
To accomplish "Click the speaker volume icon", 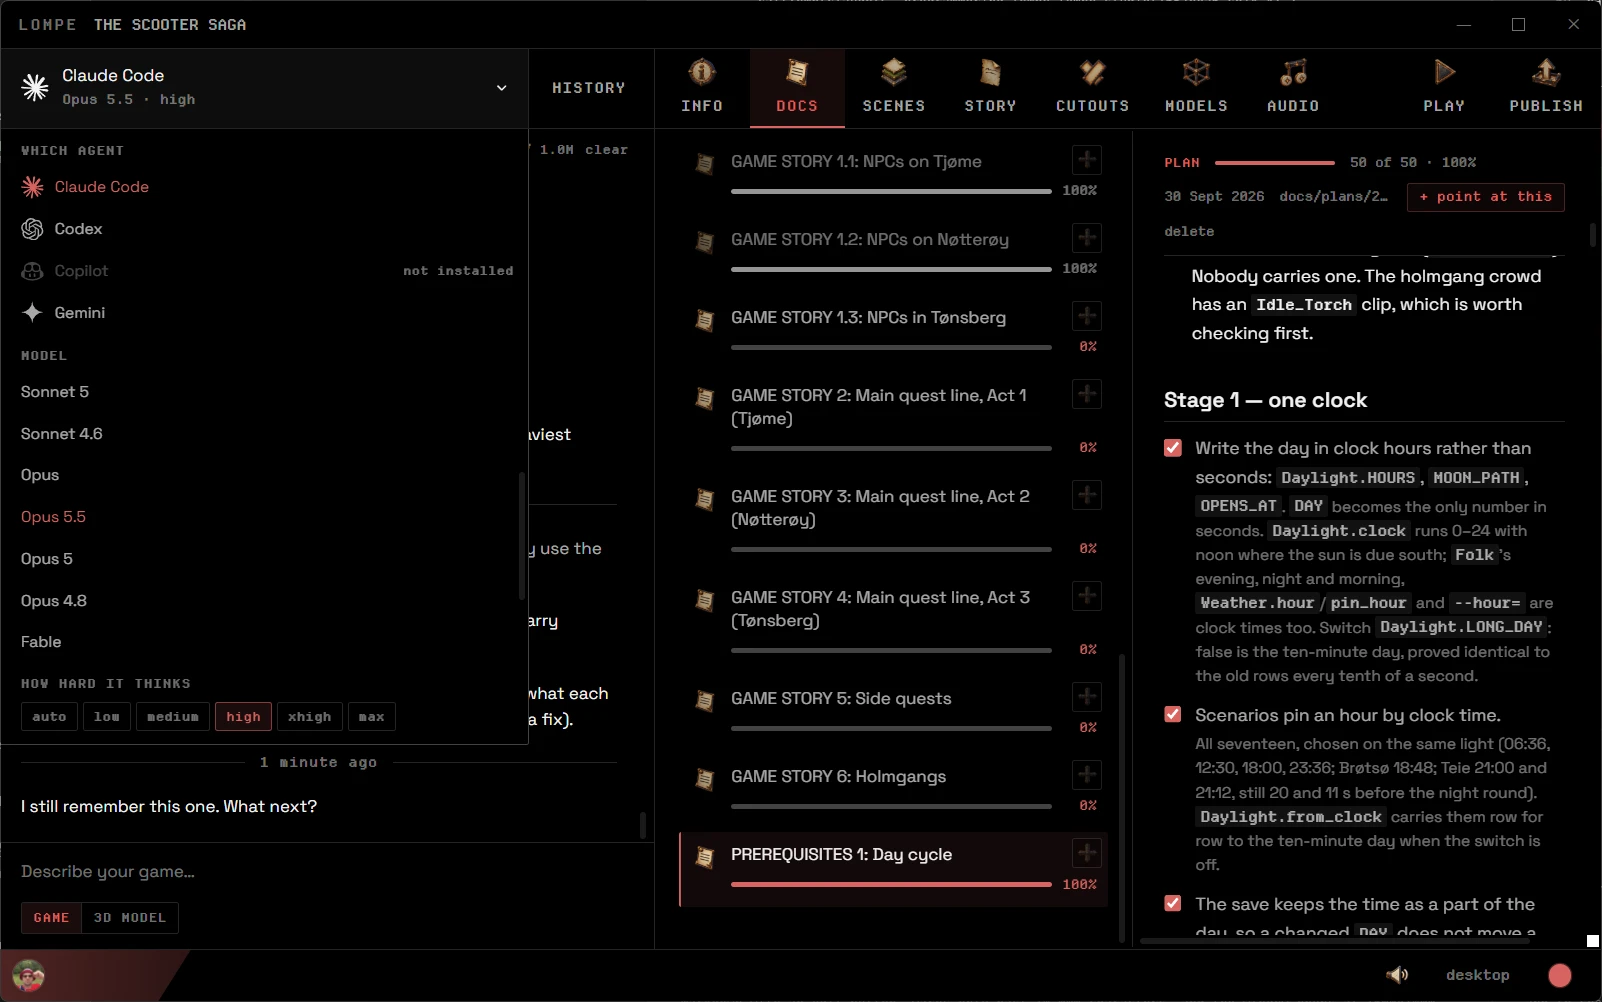I will (x=1398, y=975).
